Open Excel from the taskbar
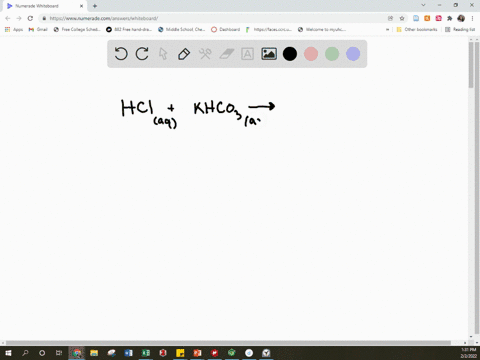This screenshot has width=480, height=360. [146, 353]
